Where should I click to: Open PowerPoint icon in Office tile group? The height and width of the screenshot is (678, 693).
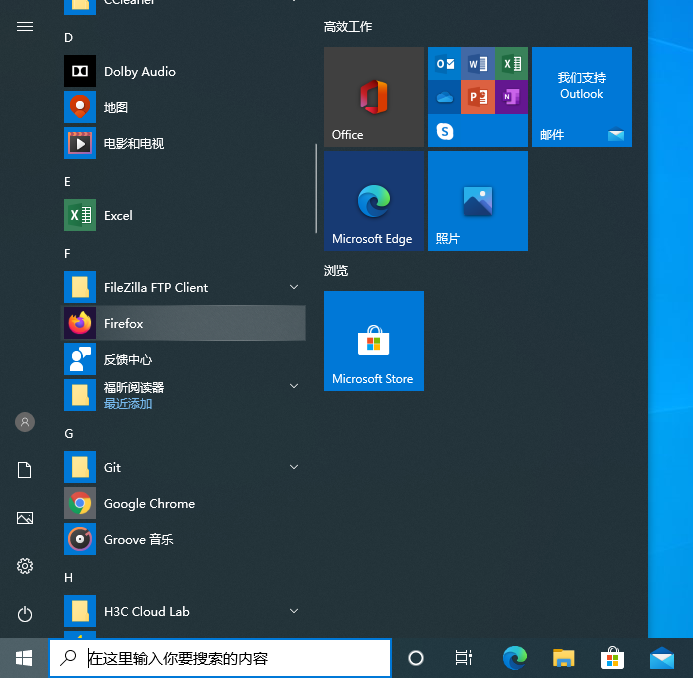[478, 97]
